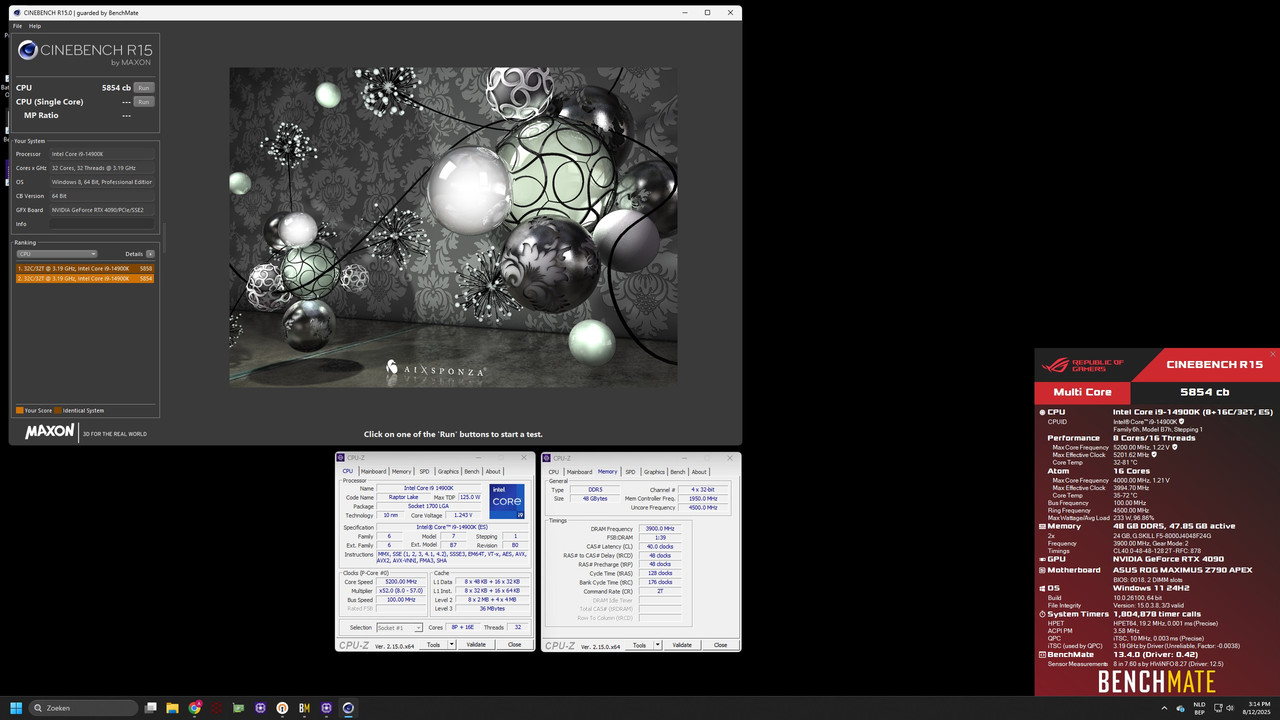The image size is (1280, 720).
Task: Click System Timers clock icon in BenchMate panel
Action: [1042, 614]
